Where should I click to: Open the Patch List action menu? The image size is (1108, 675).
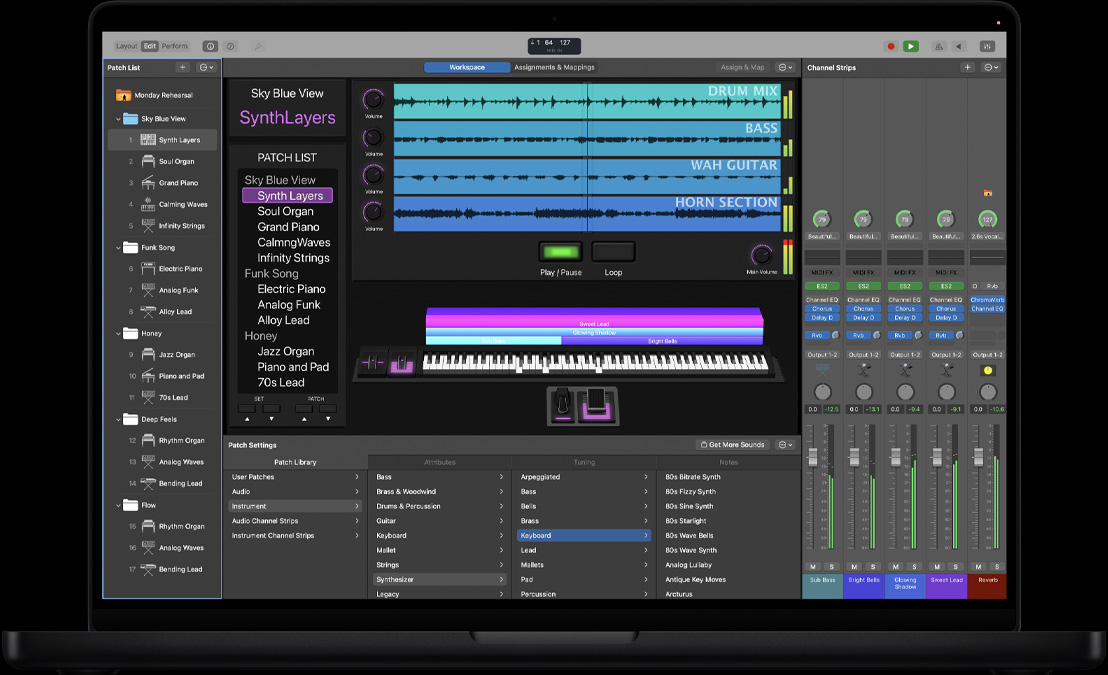pyautogui.click(x=205, y=67)
